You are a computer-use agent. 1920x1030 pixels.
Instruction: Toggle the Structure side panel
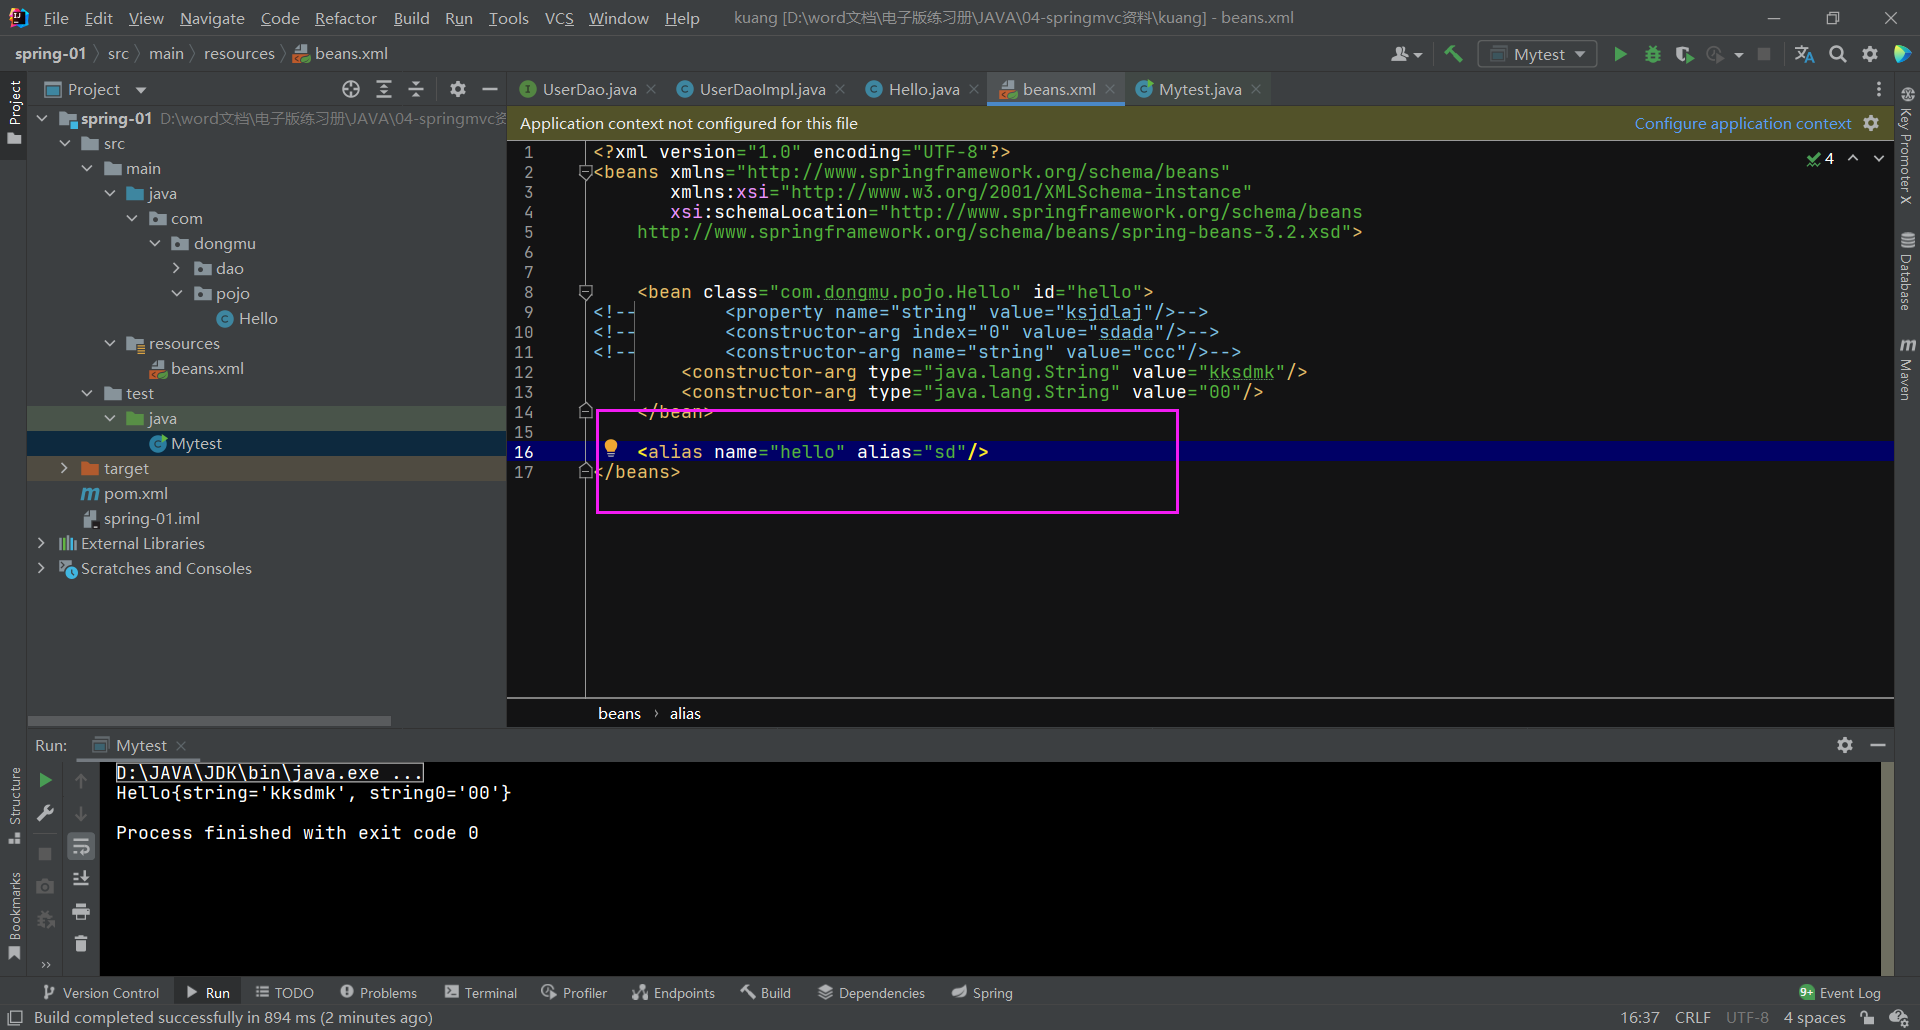click(14, 806)
